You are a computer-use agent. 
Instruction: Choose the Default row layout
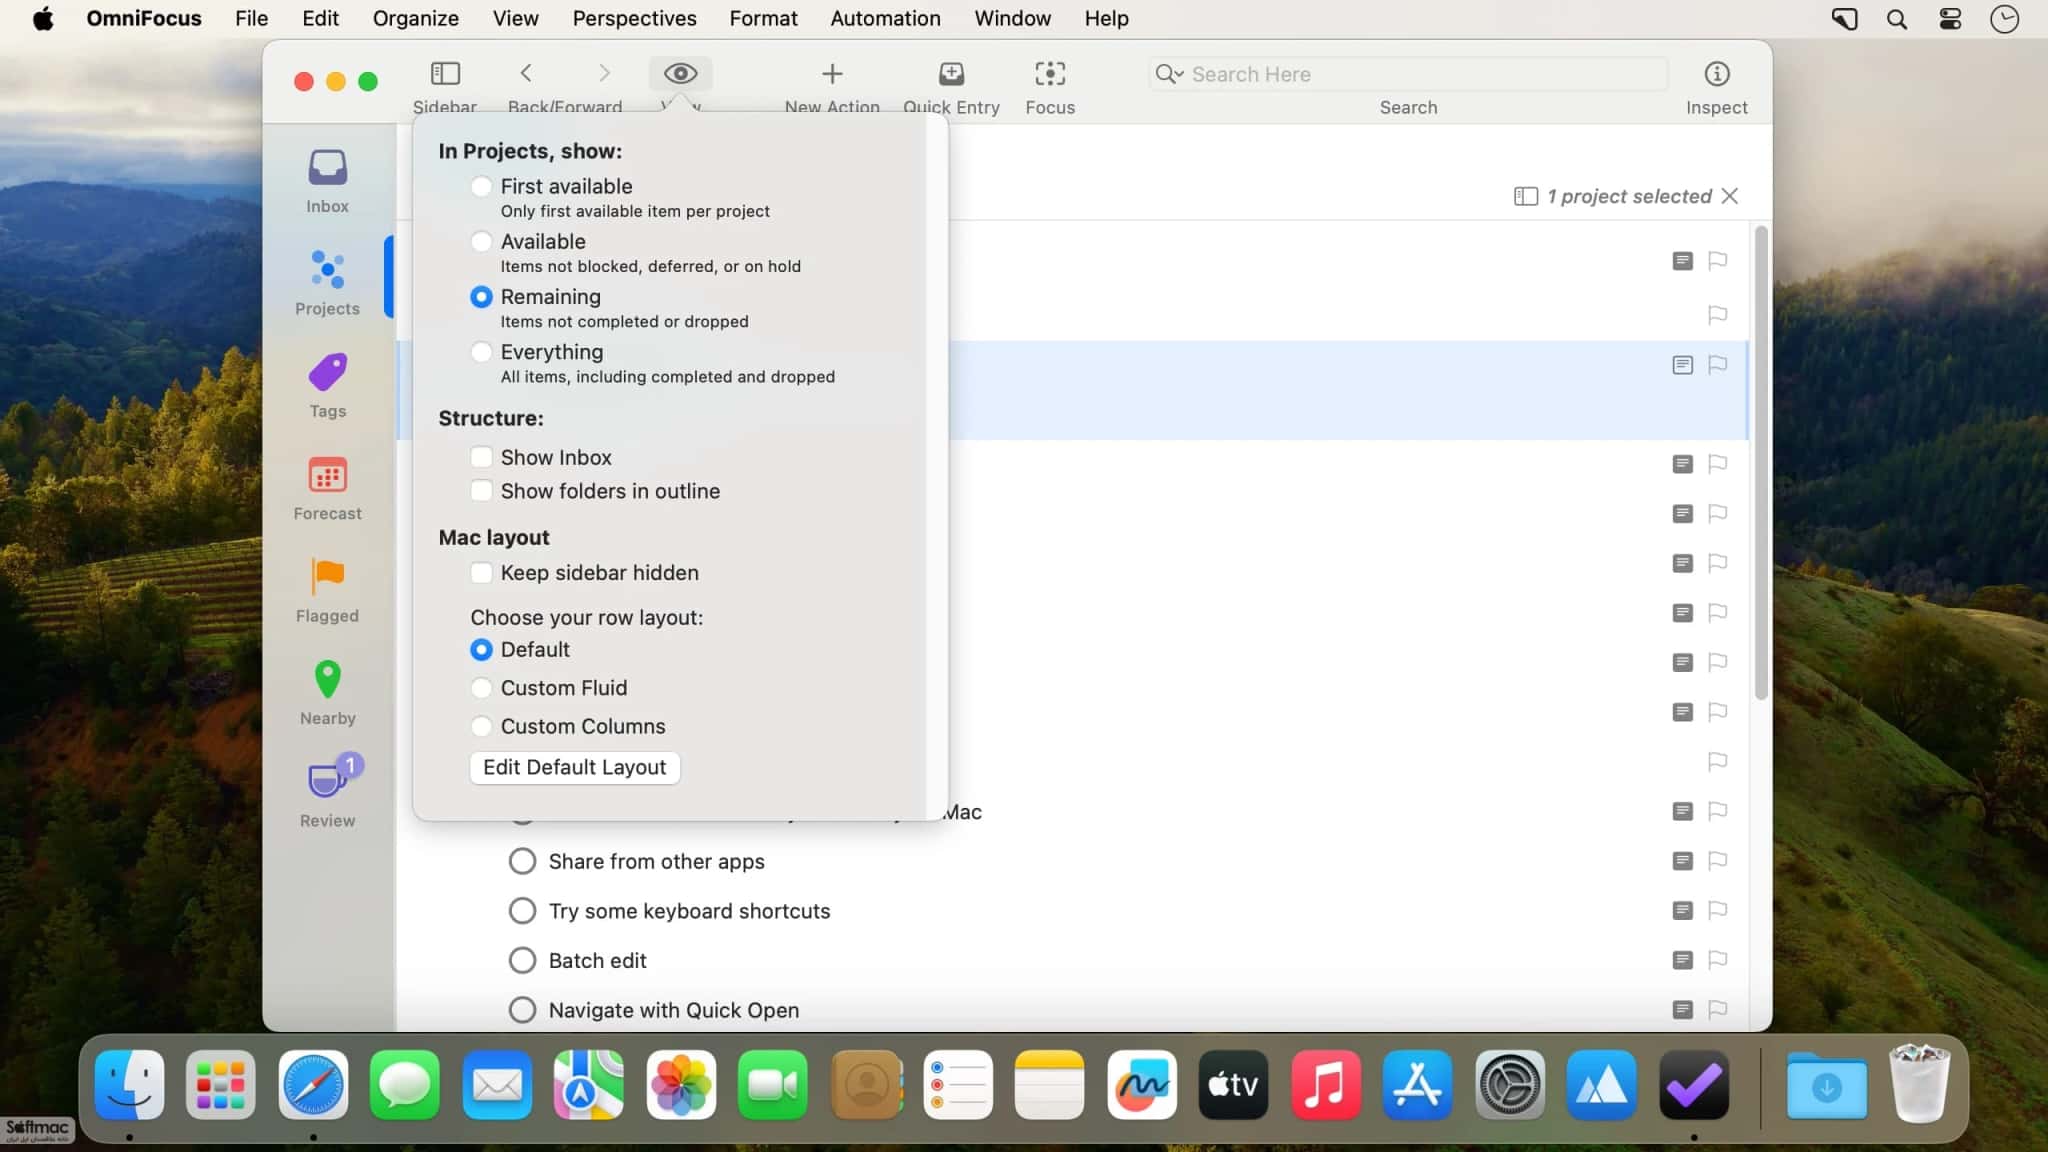[481, 650]
